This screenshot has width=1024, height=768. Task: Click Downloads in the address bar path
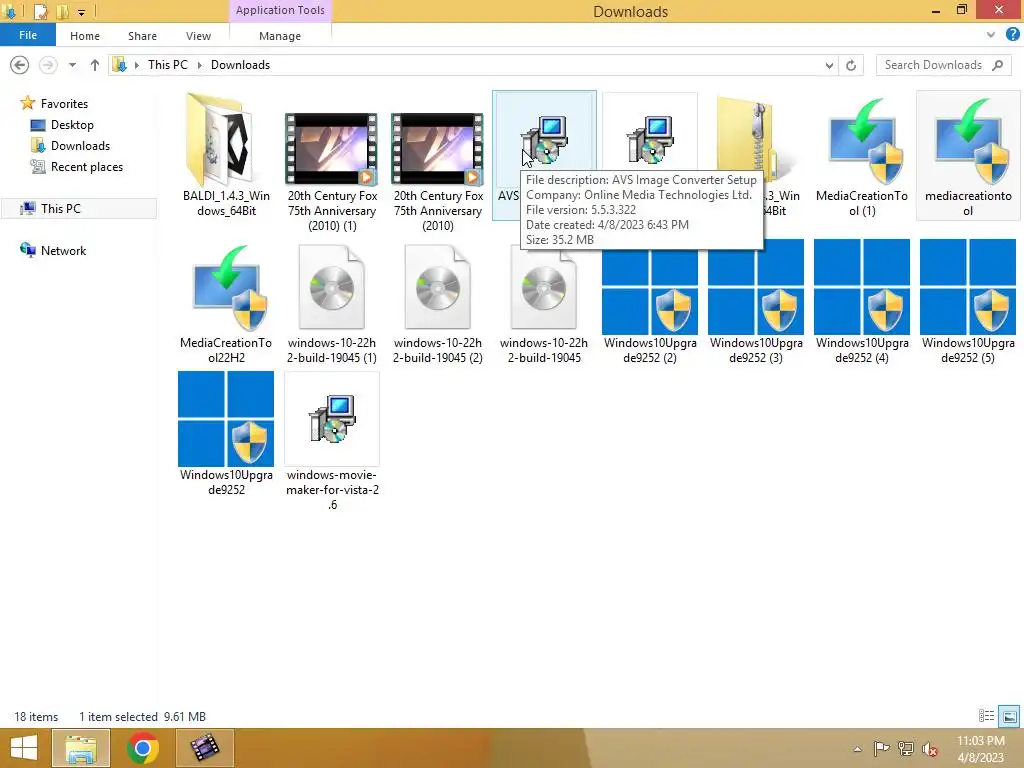(240, 65)
